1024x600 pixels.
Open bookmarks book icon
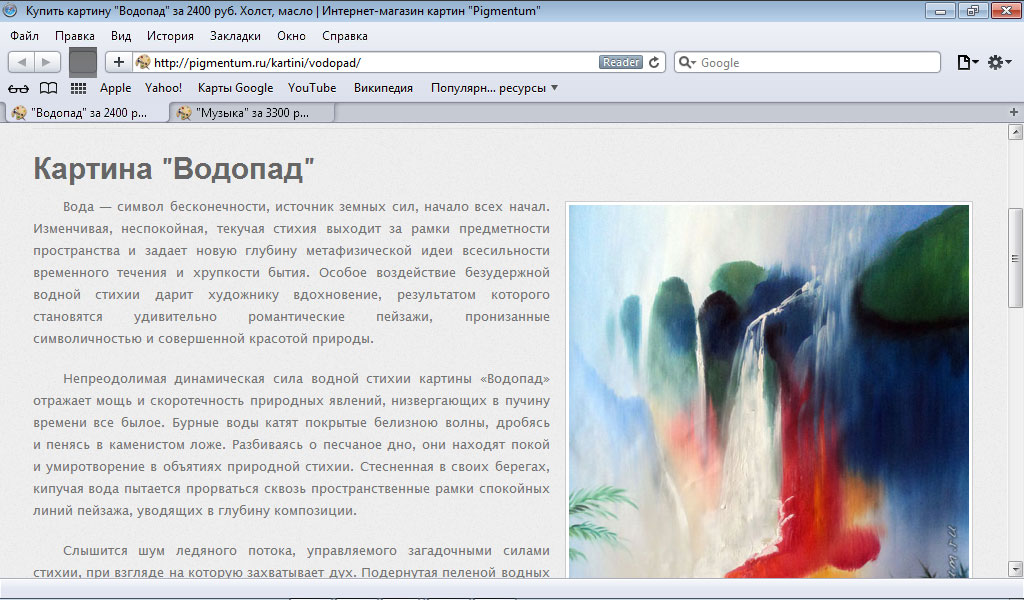point(48,88)
